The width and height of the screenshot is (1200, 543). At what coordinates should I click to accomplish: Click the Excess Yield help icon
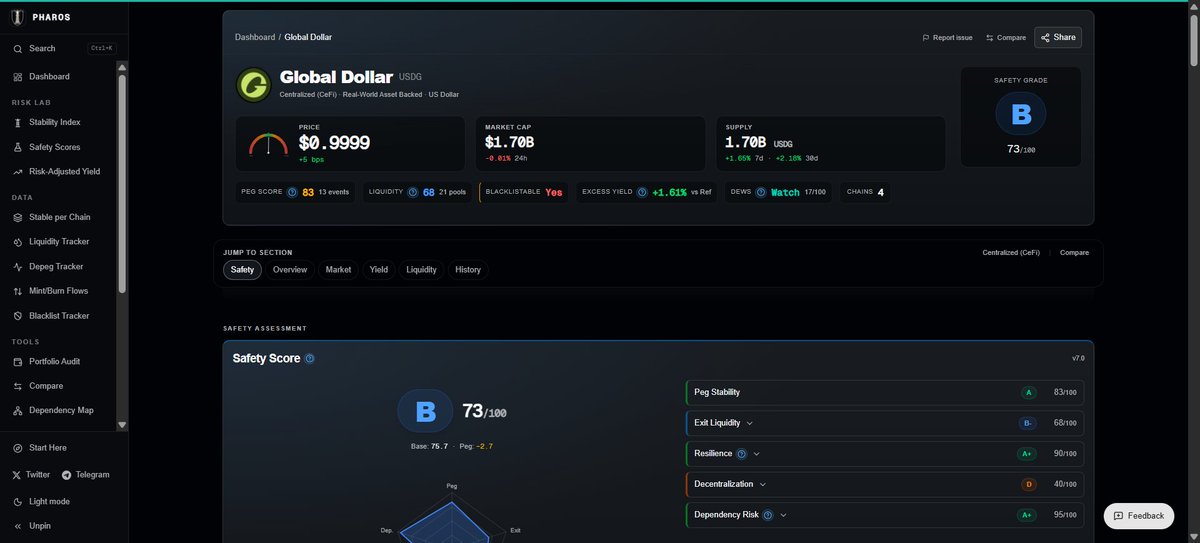(642, 192)
